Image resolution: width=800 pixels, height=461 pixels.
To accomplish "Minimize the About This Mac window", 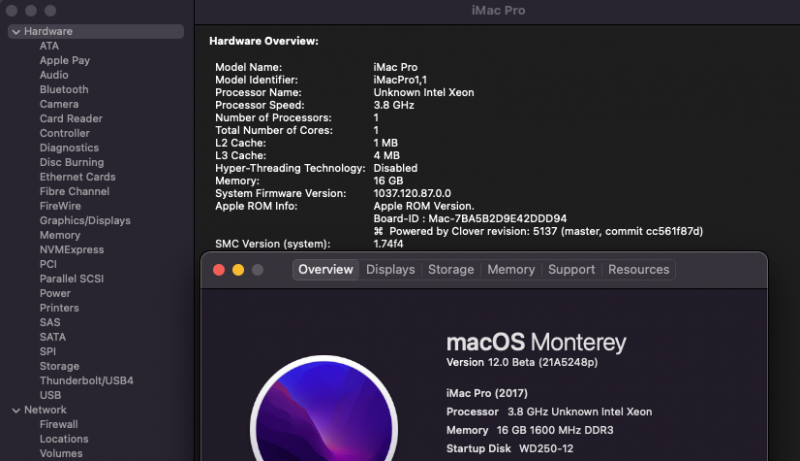I will tap(238, 270).
